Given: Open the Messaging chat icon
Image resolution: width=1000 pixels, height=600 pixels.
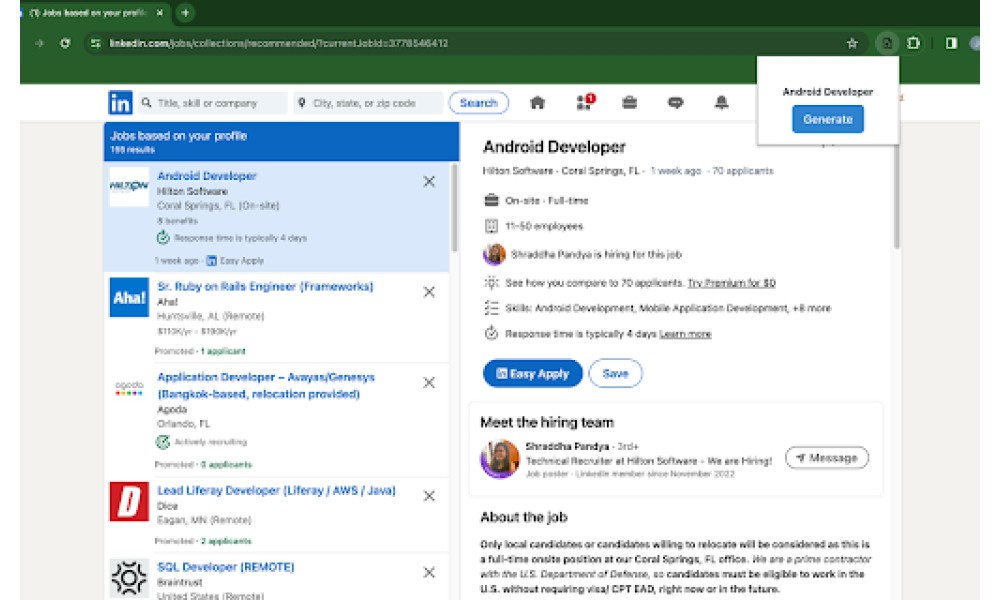Looking at the screenshot, I should 675,103.
